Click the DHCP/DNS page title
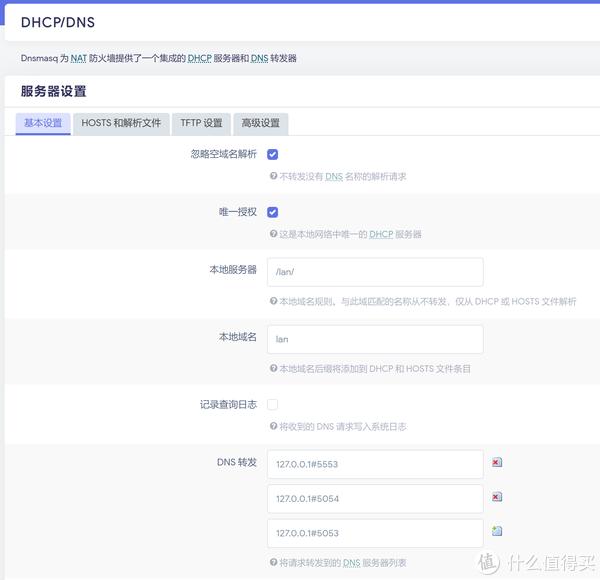 (58, 23)
